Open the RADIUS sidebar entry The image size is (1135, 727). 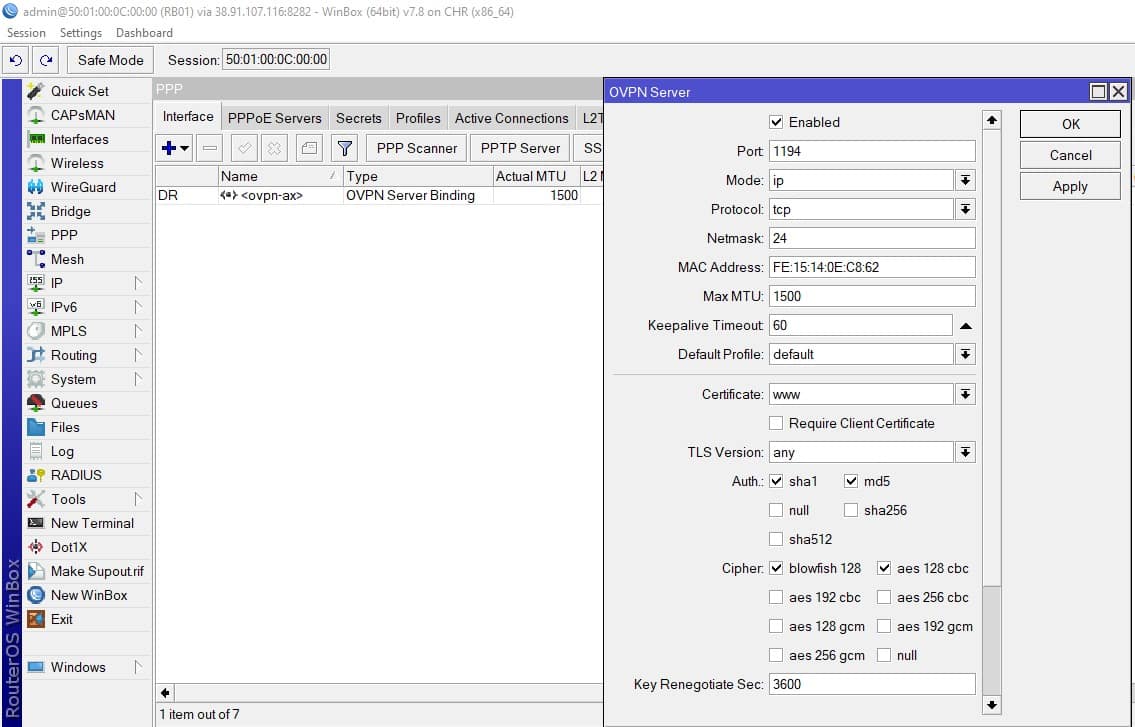76,475
